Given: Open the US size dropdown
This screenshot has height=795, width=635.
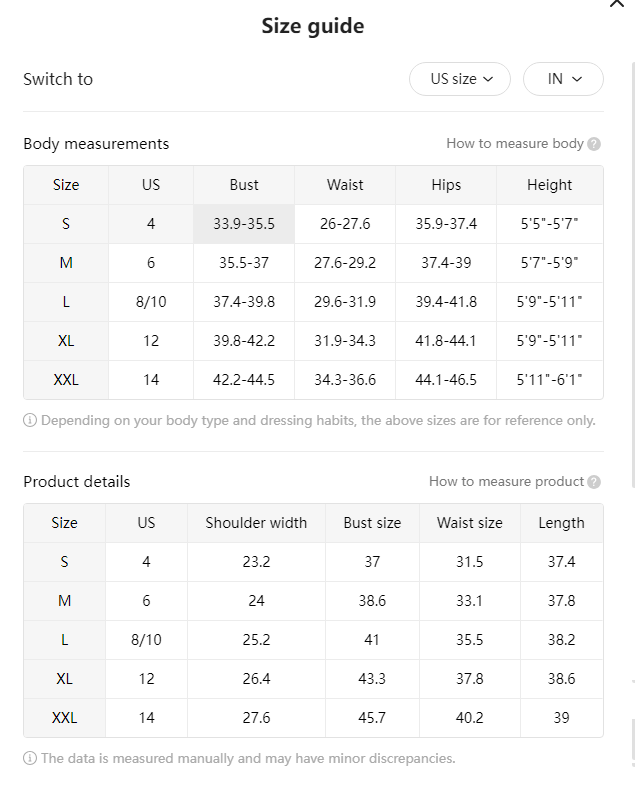Looking at the screenshot, I should (x=460, y=79).
